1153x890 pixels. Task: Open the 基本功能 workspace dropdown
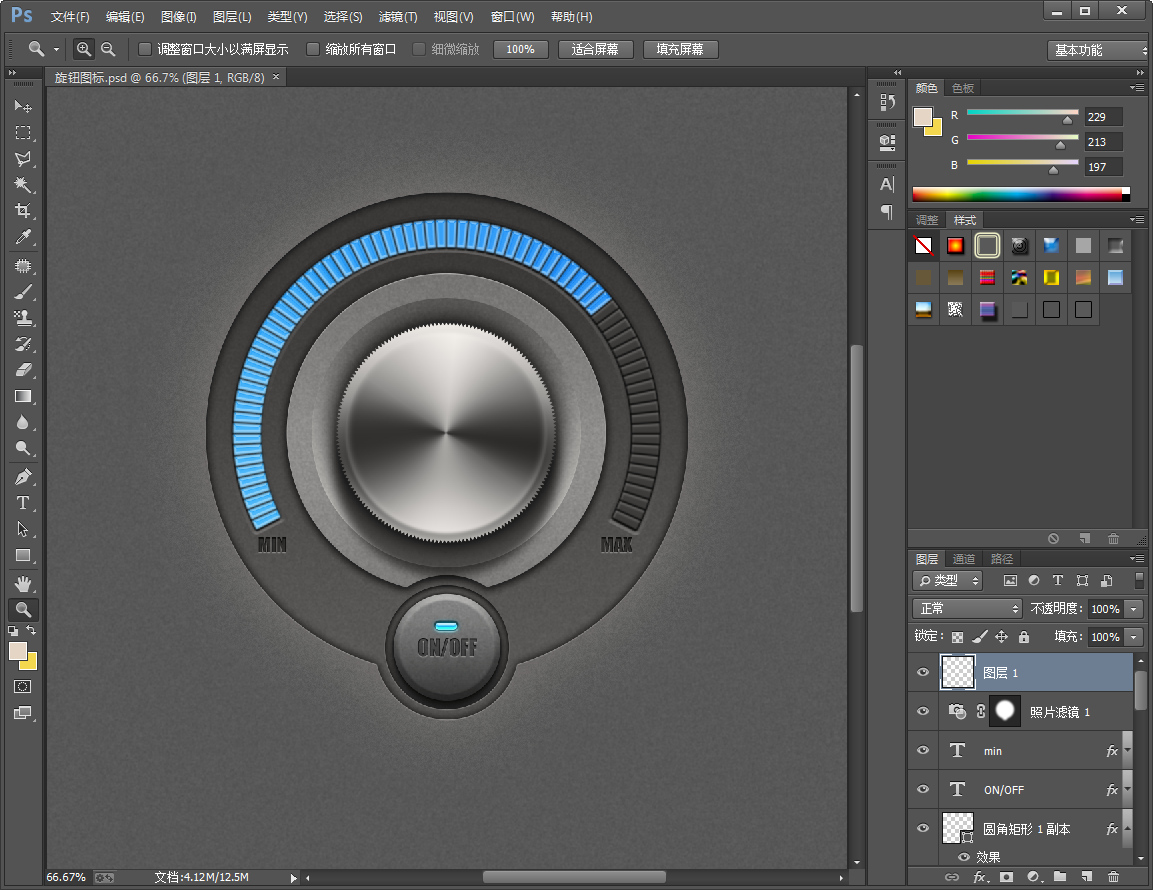[x=1098, y=50]
